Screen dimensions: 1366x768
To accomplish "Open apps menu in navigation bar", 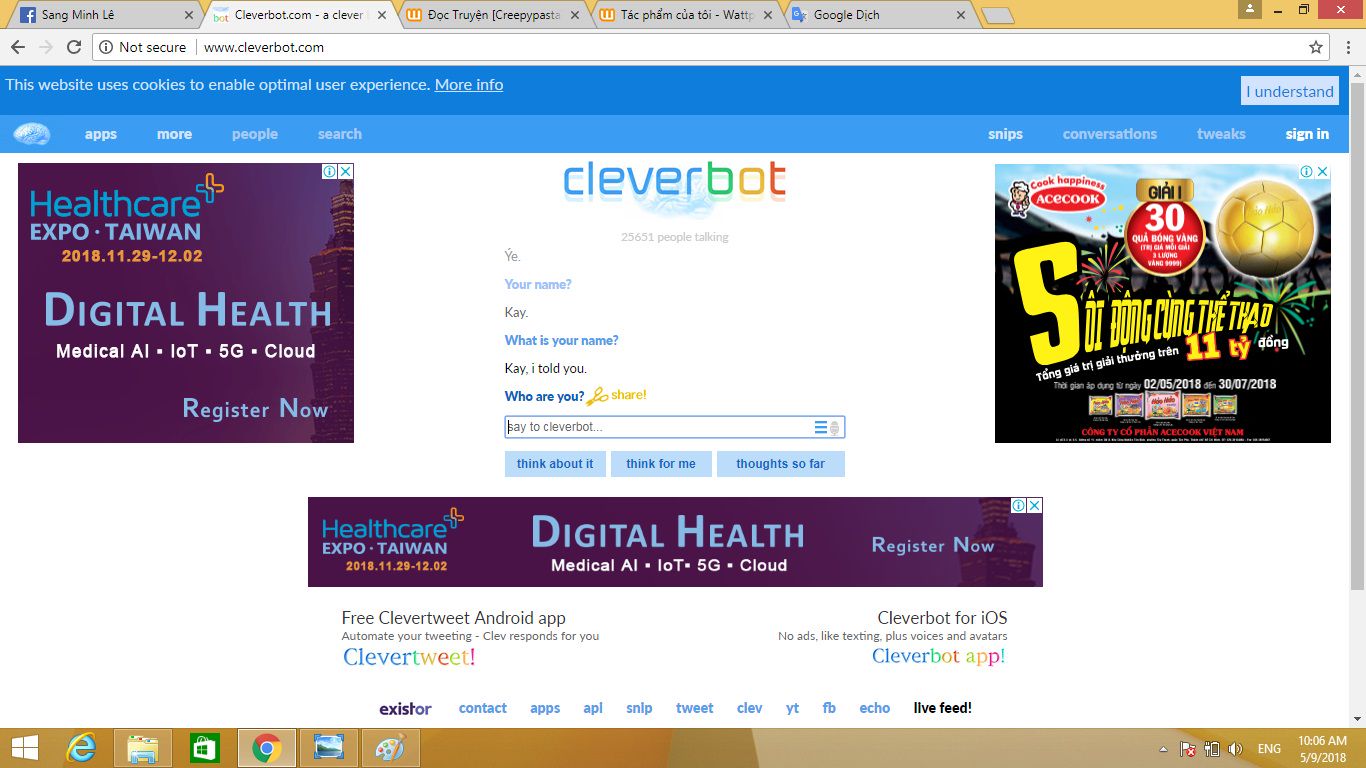I will tap(100, 134).
